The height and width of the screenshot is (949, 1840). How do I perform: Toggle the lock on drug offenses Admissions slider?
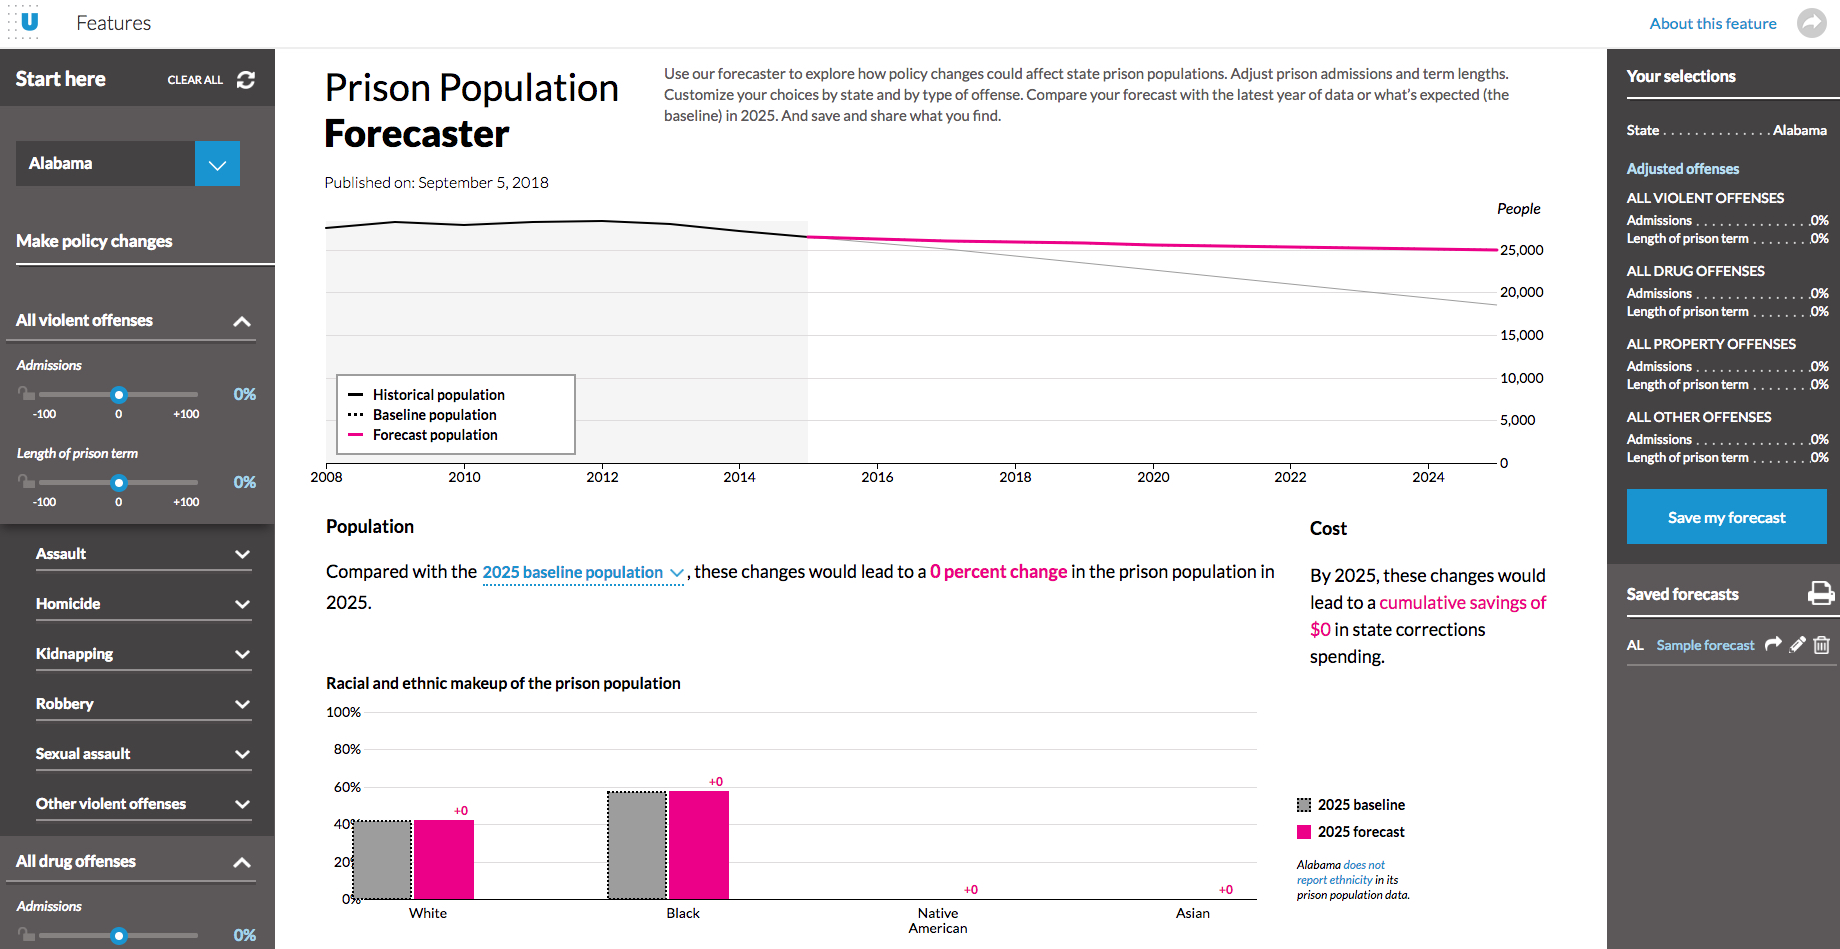[26, 935]
